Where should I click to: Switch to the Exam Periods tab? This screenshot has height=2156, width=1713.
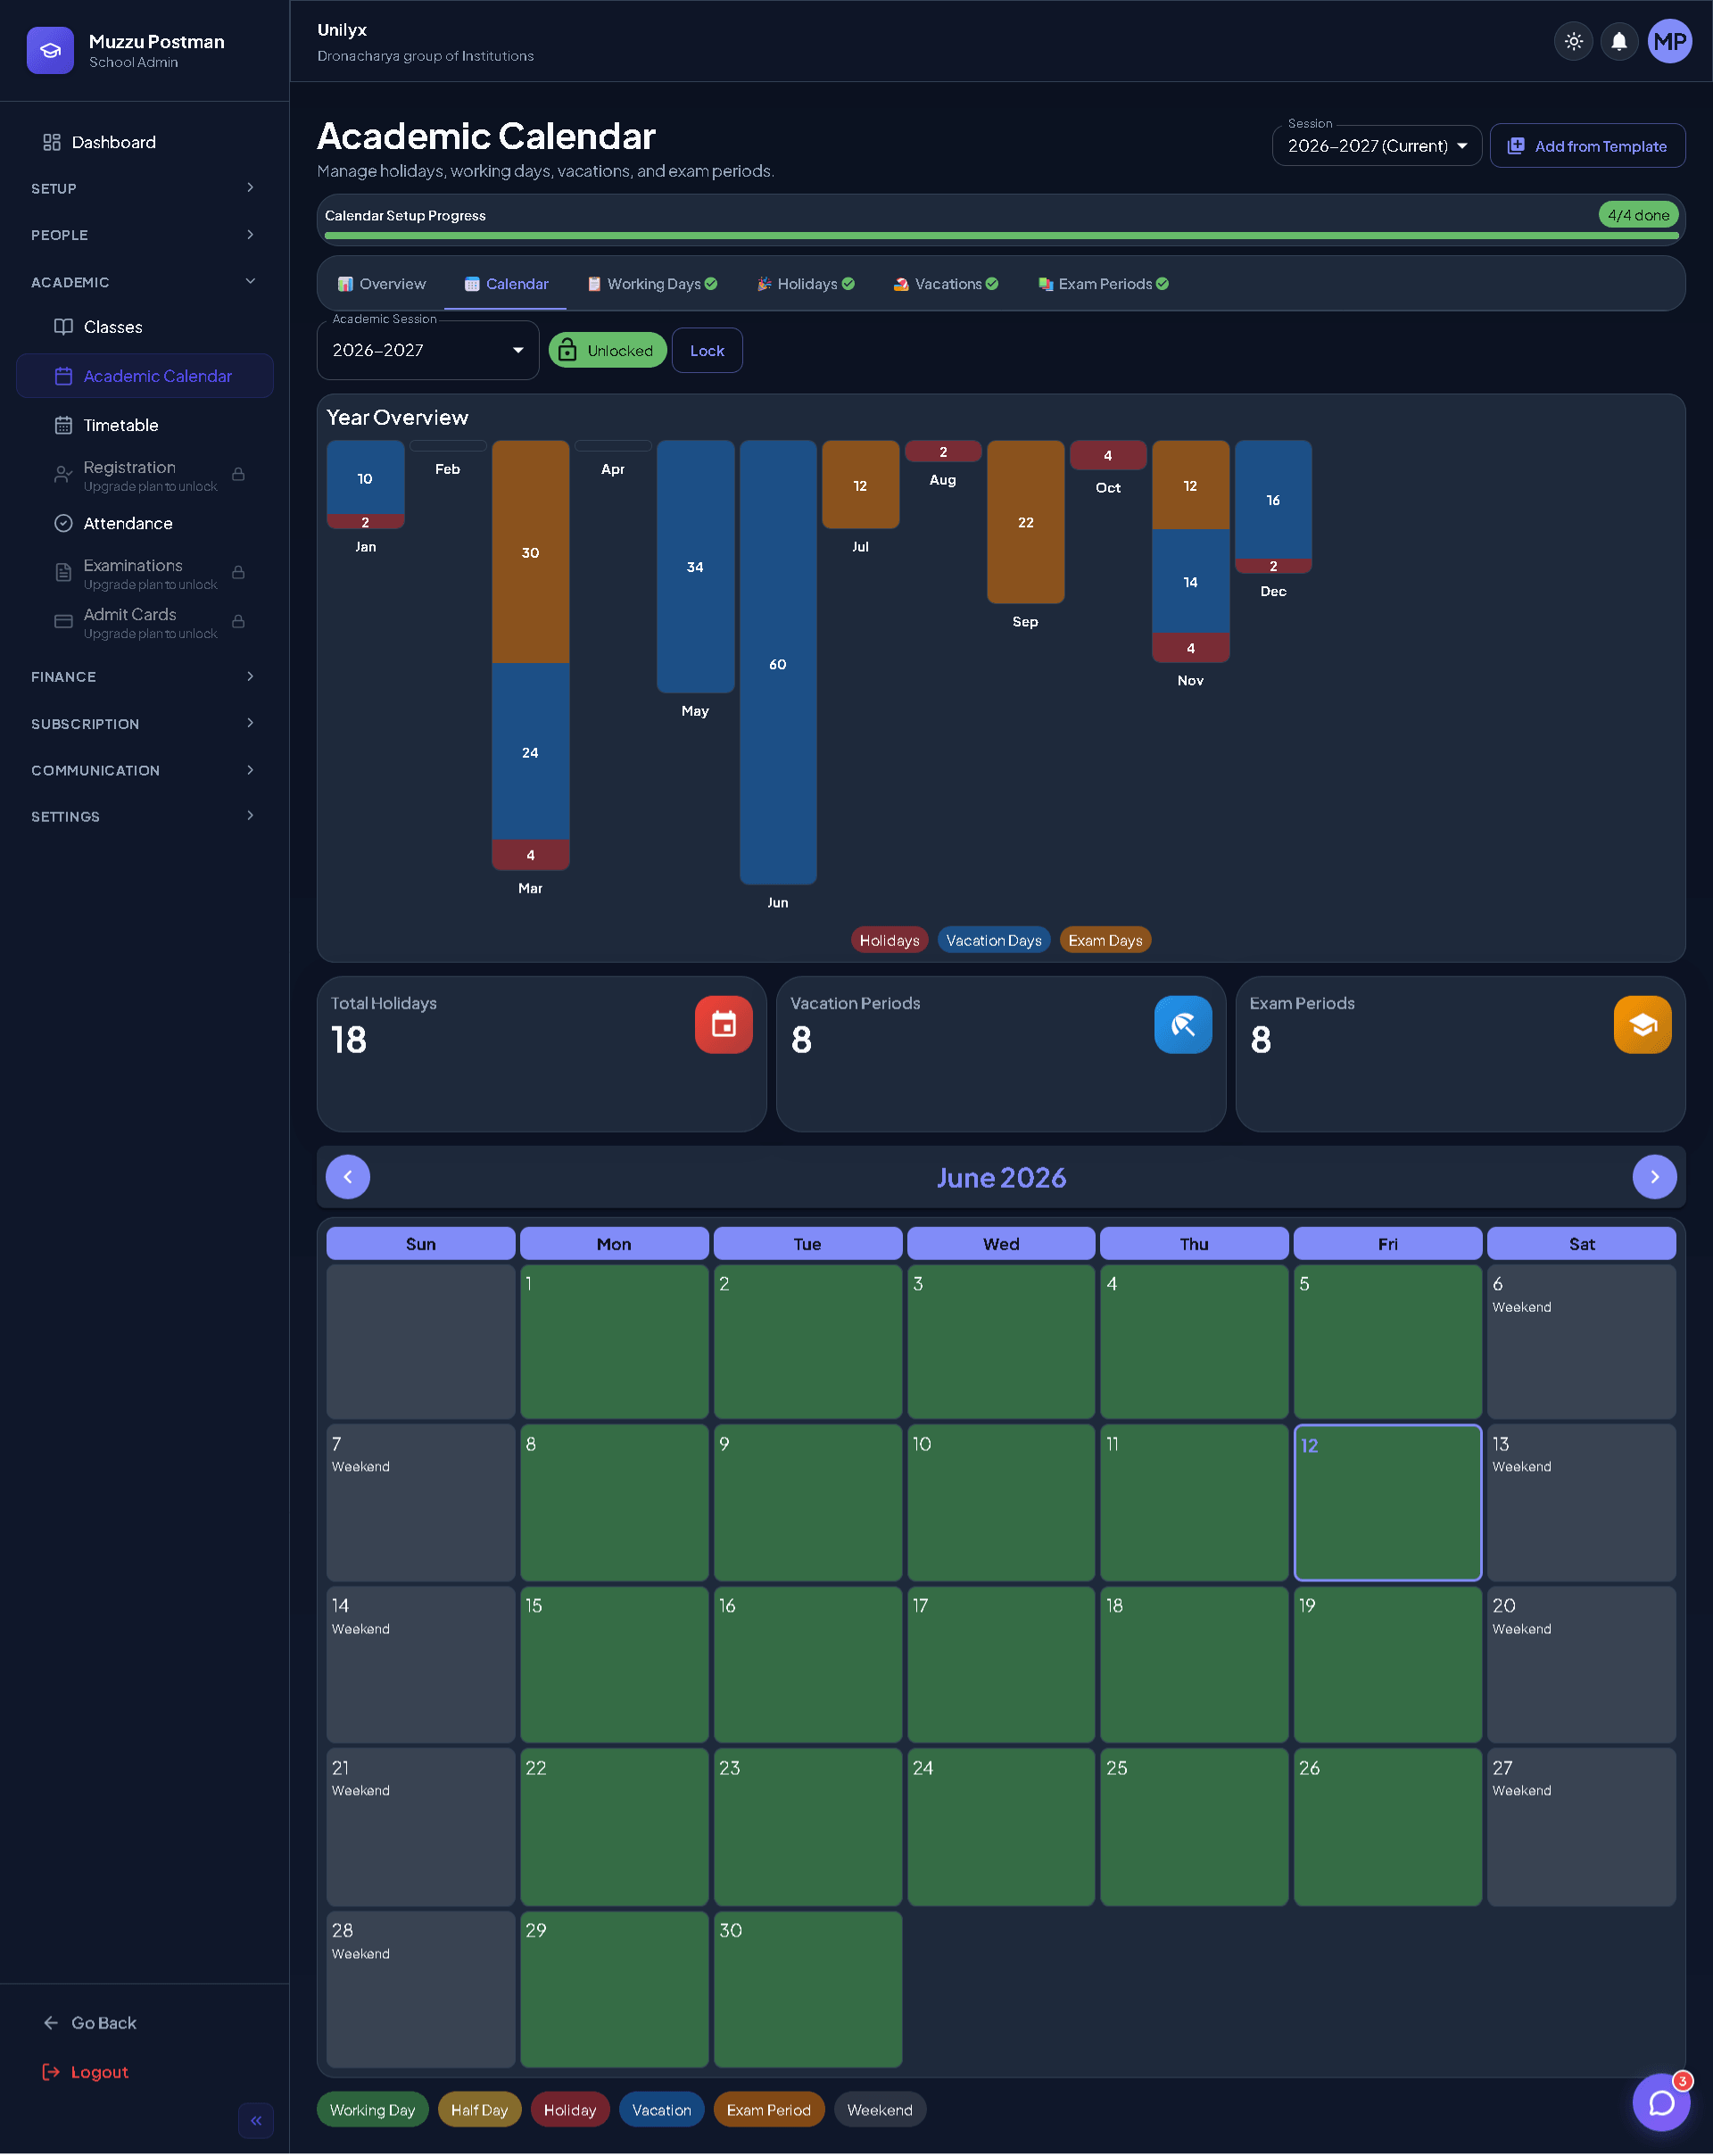pos(1104,284)
